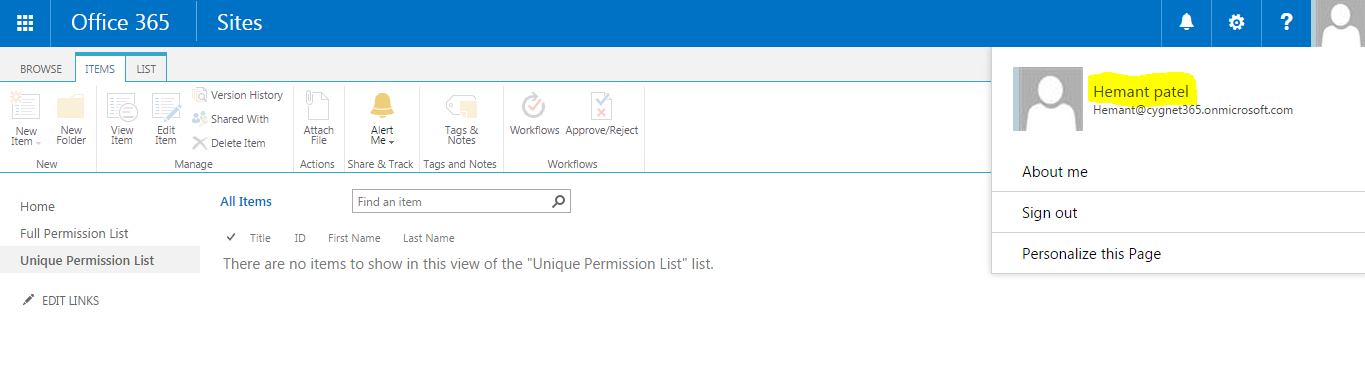Open the notifications bell icon

coord(1186,23)
